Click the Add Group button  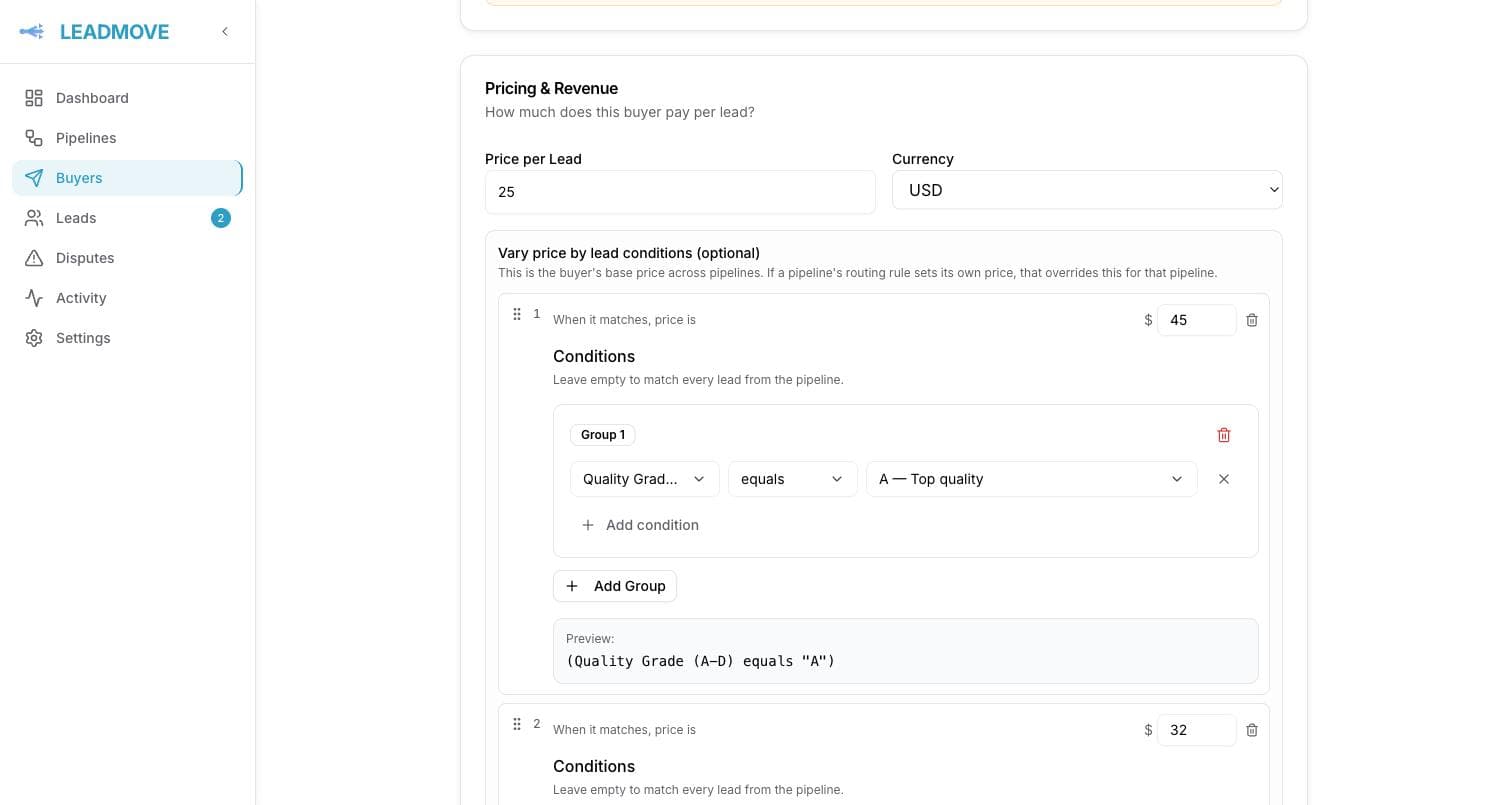pyautogui.click(x=615, y=586)
